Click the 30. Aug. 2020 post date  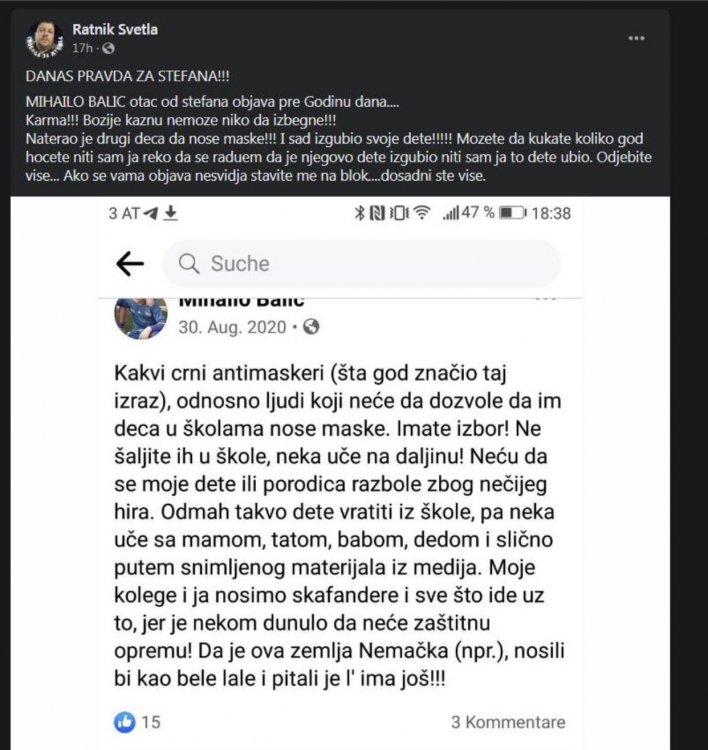232,328
